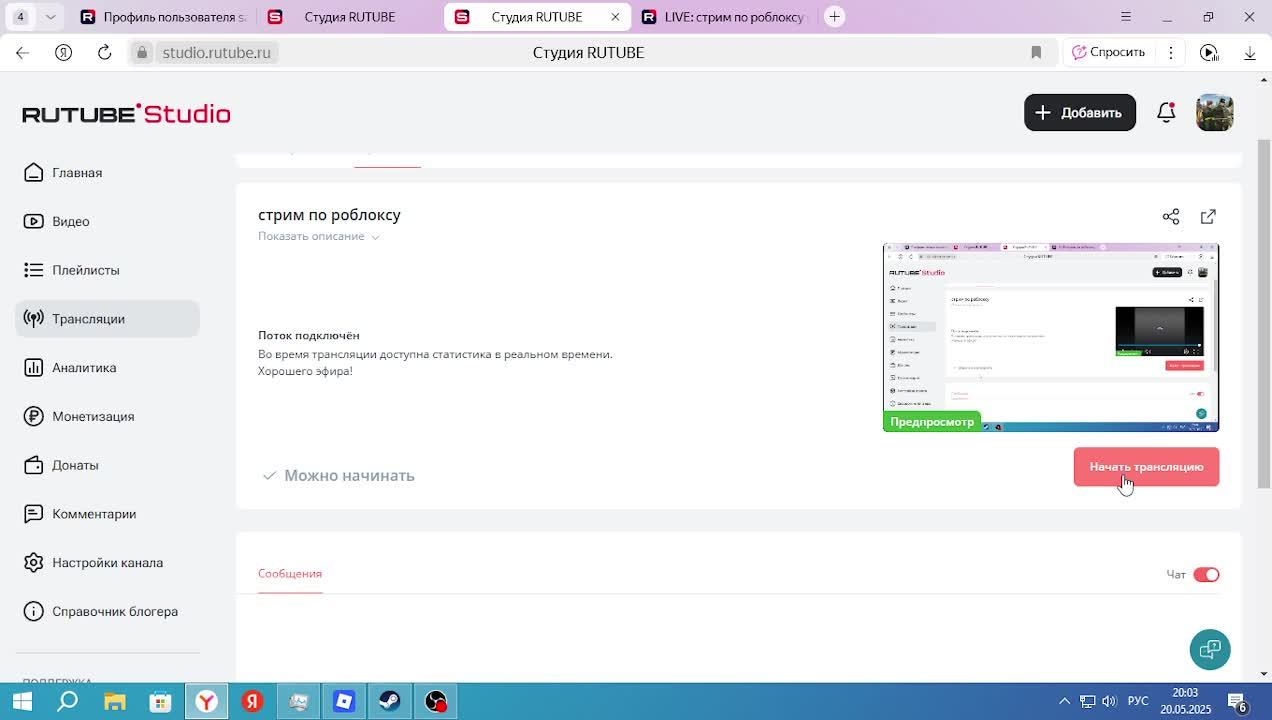Open browser downloads
The height and width of the screenshot is (720, 1272).
tap(1249, 53)
